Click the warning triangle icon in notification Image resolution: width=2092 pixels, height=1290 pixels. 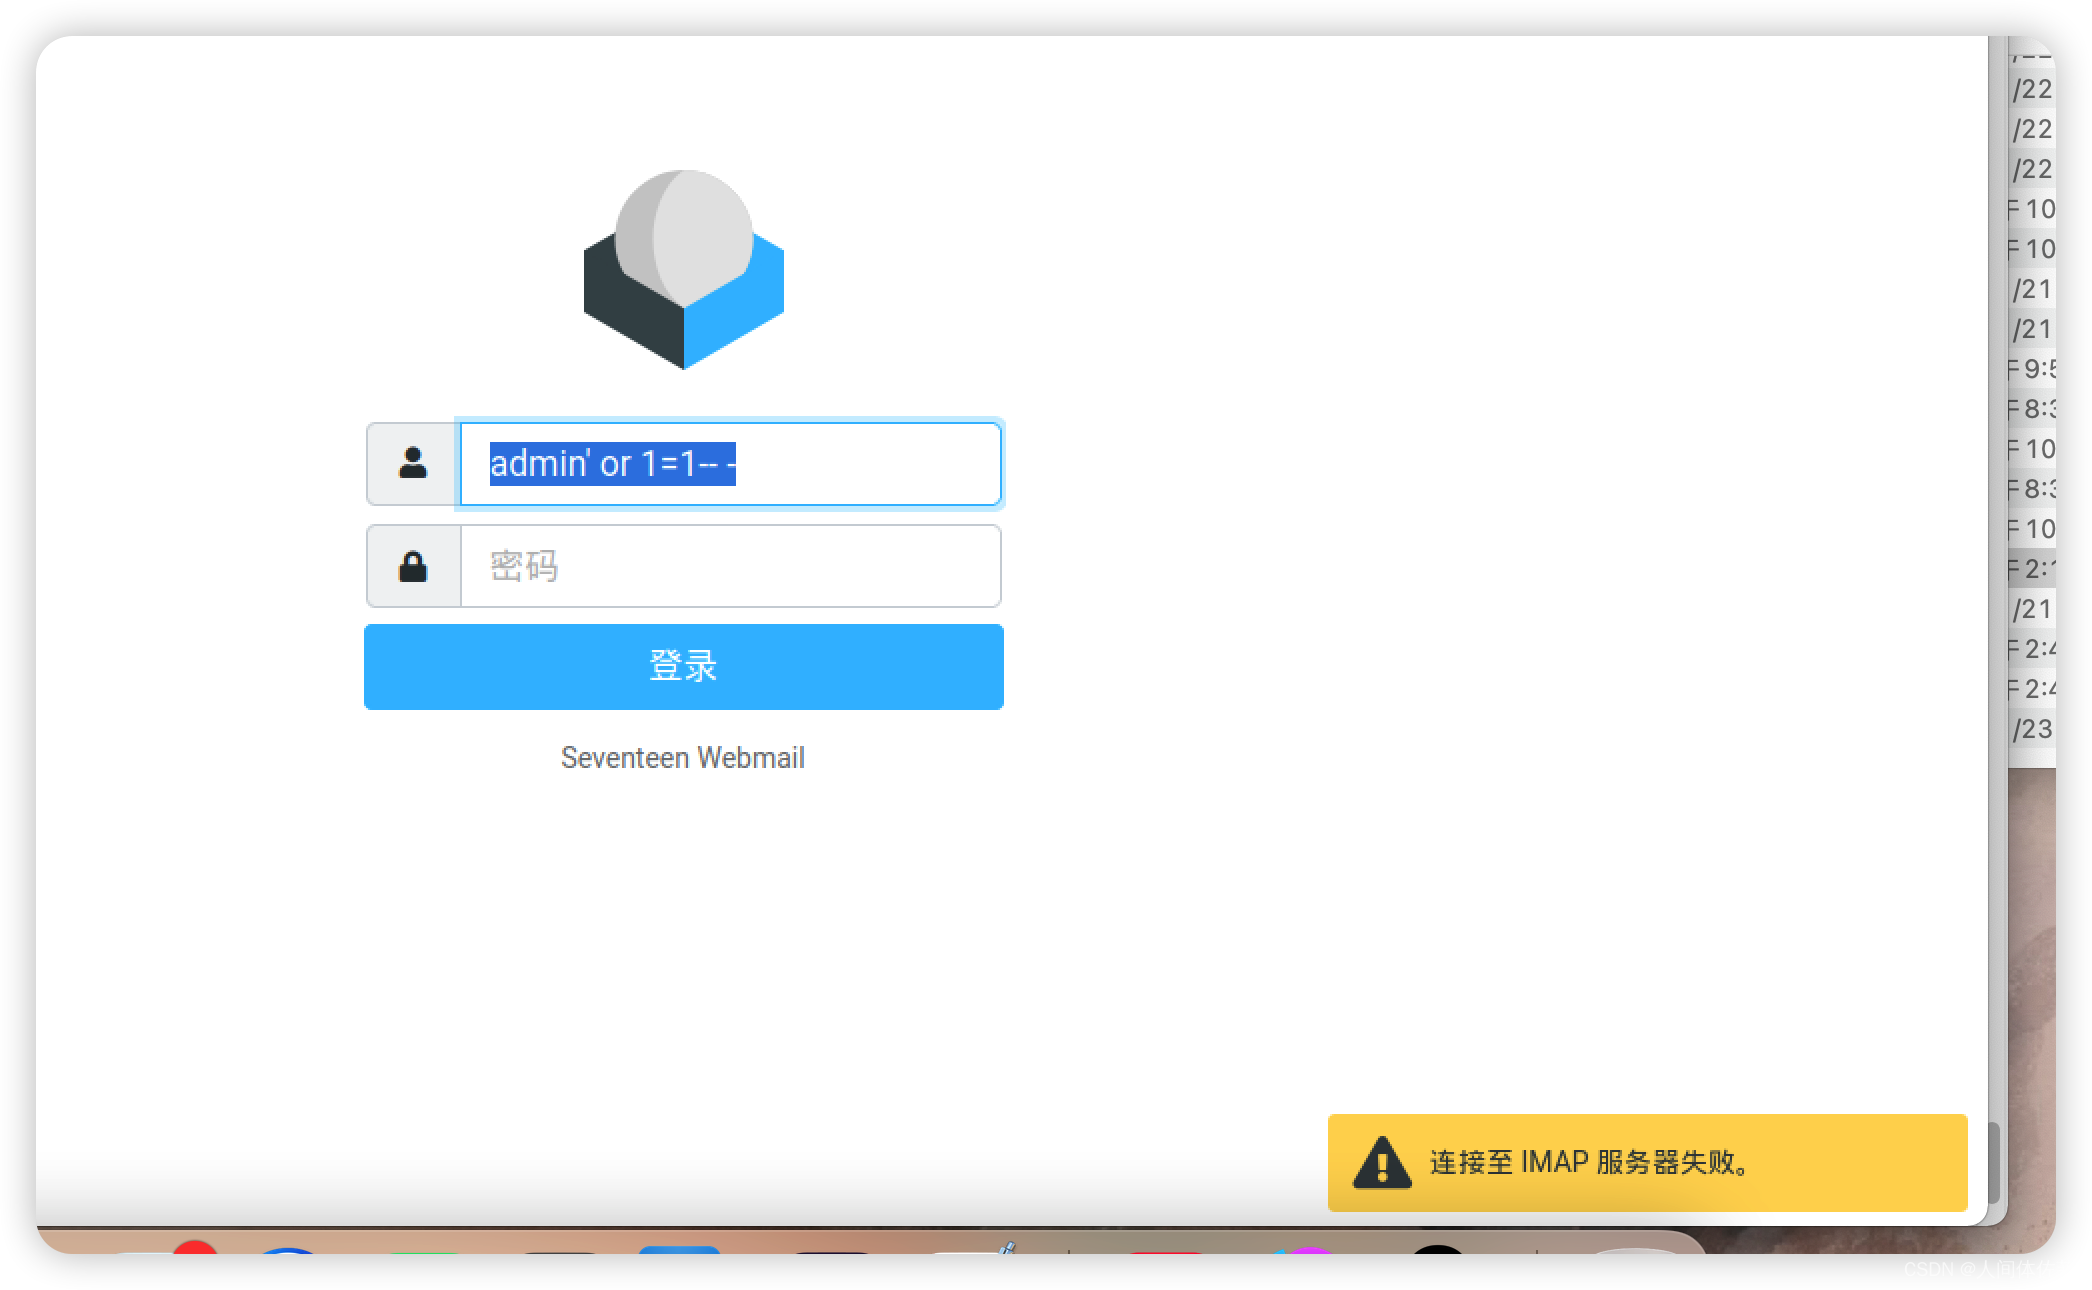click(1381, 1163)
